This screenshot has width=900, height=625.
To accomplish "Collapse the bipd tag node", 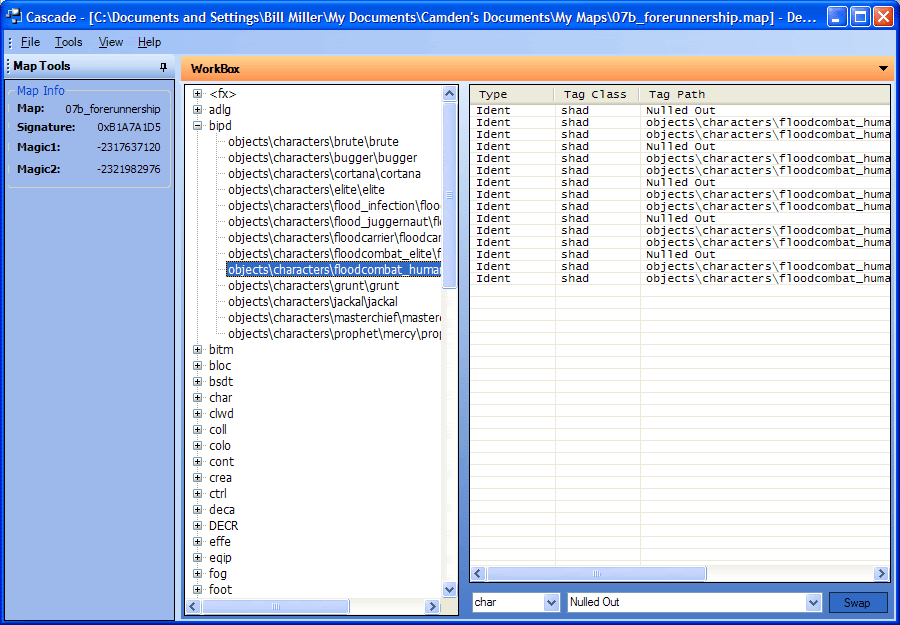I will coord(197,126).
